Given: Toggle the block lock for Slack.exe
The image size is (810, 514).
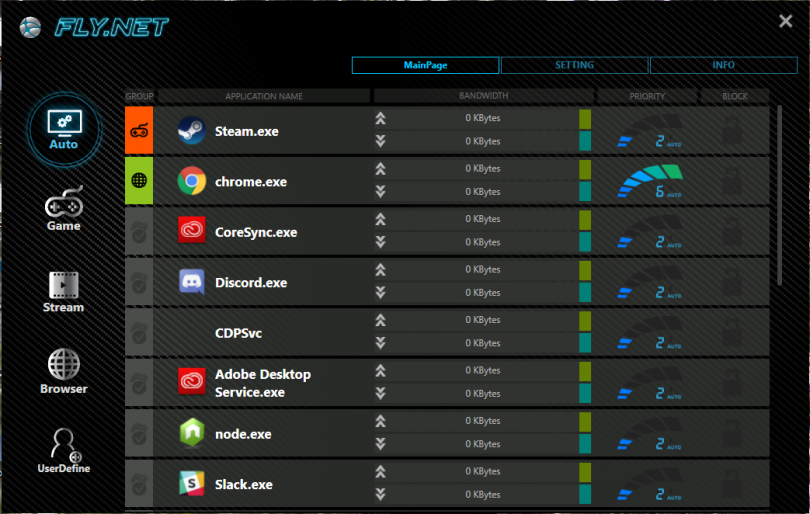Looking at the screenshot, I should [733, 484].
